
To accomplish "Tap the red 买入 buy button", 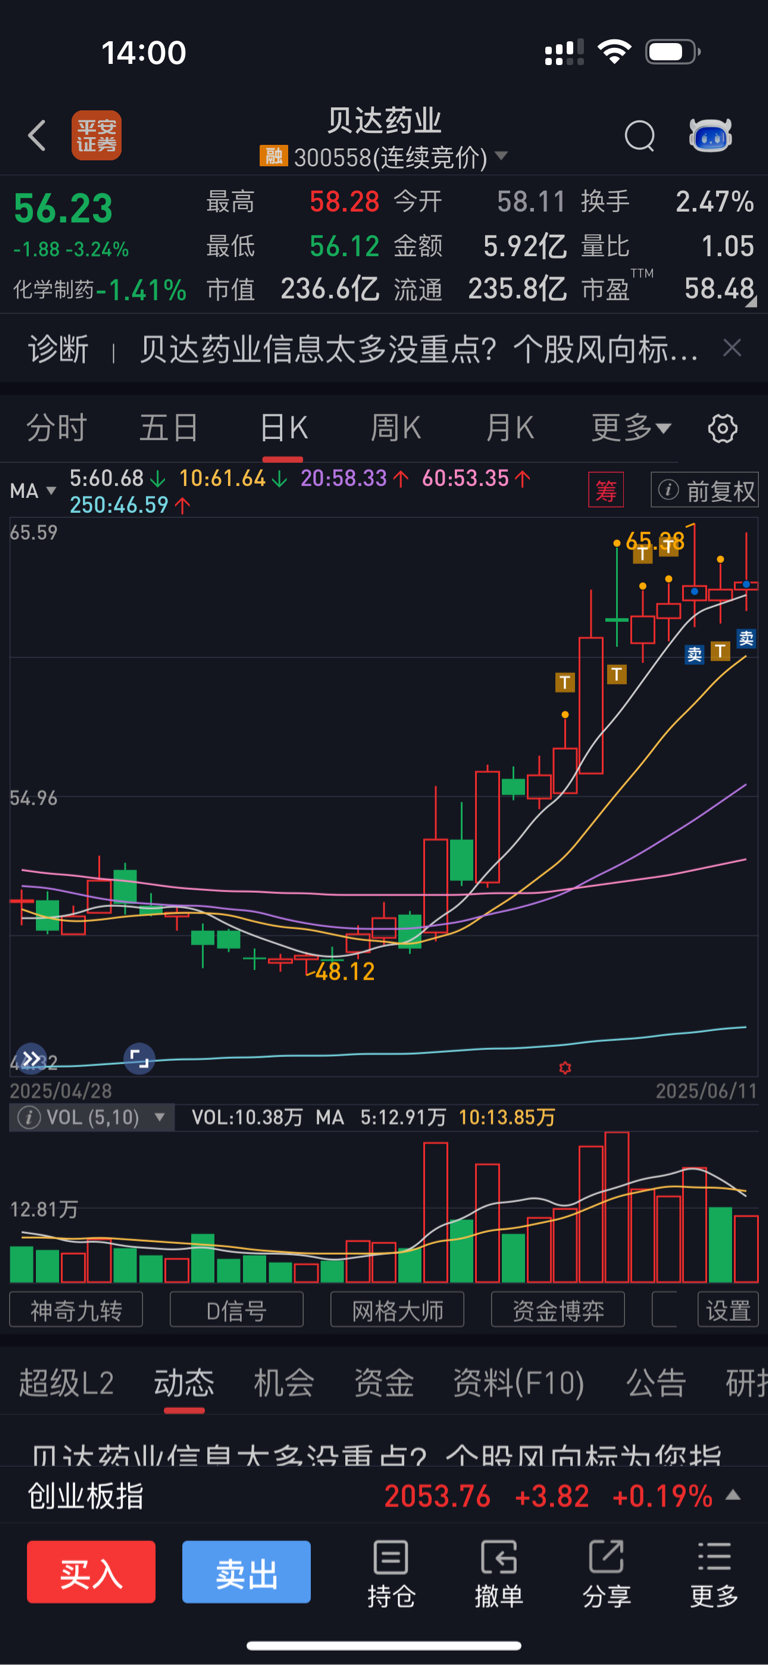I will [91, 1573].
